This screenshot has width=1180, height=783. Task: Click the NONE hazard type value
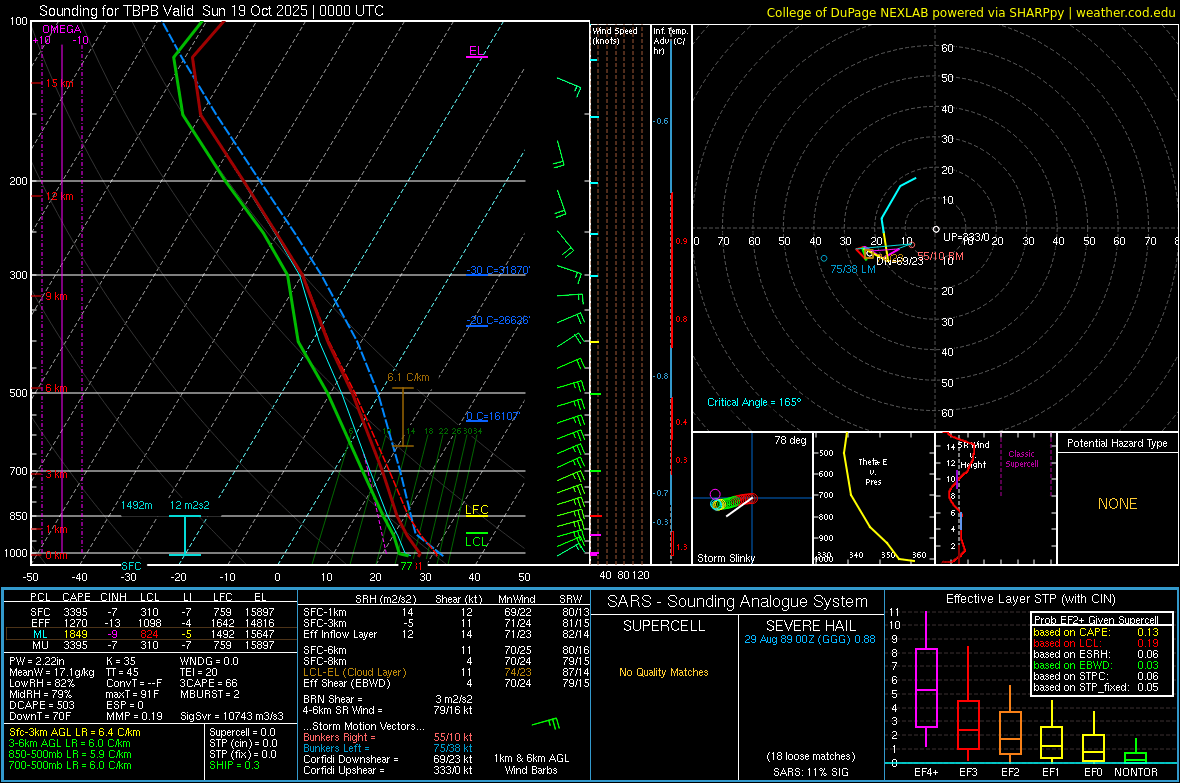click(x=1118, y=504)
